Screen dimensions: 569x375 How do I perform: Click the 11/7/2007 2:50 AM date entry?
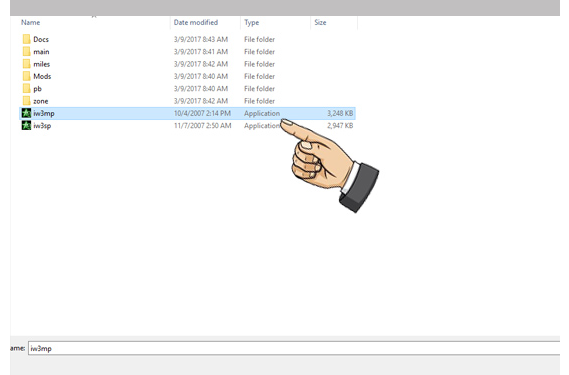pyautogui.click(x=202, y=126)
